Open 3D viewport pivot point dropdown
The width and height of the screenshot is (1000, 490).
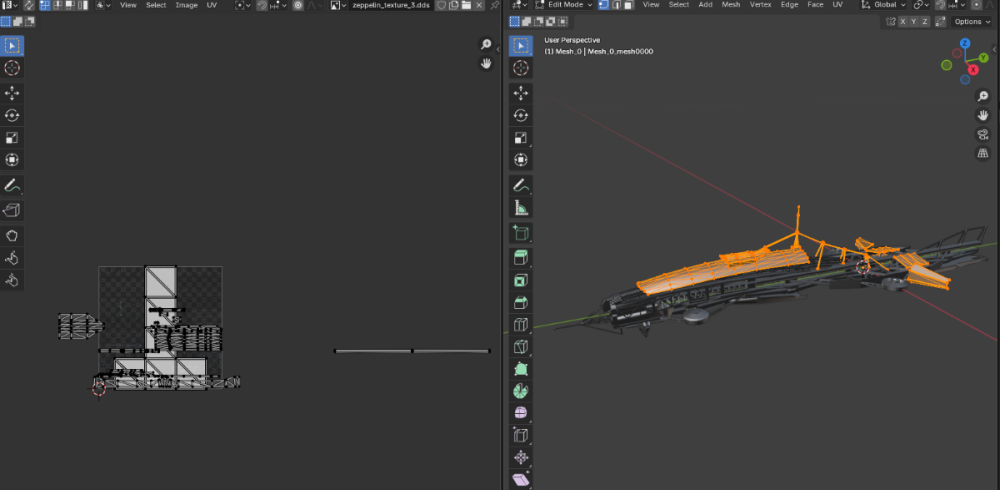922,5
